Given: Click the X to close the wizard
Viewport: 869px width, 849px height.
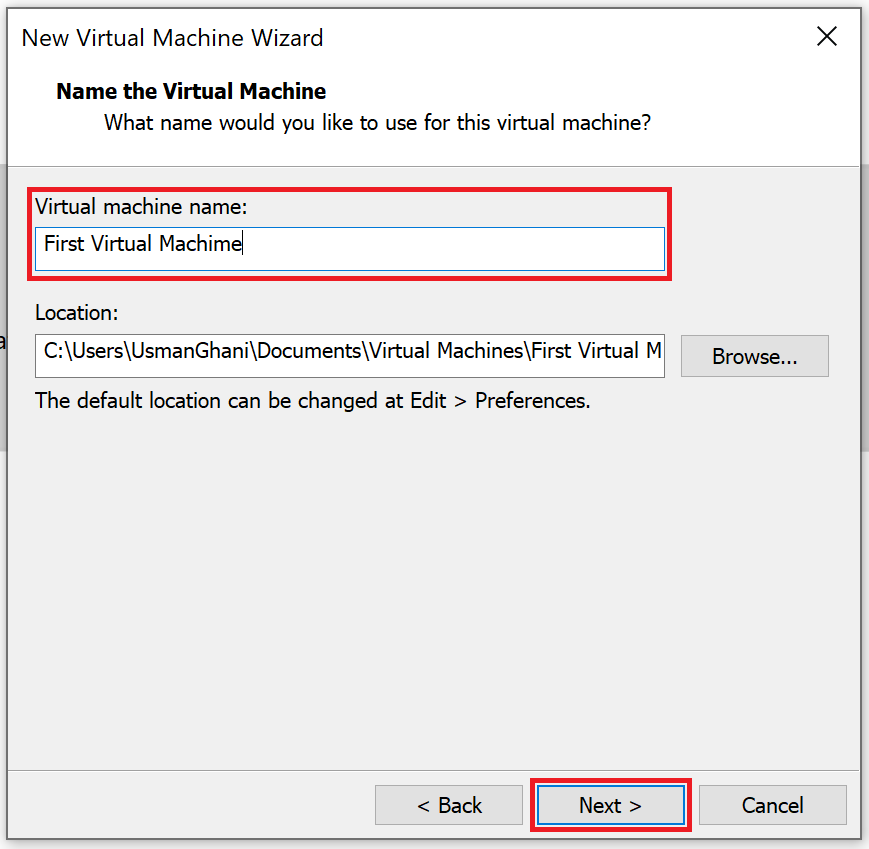Looking at the screenshot, I should pyautogui.click(x=826, y=36).
